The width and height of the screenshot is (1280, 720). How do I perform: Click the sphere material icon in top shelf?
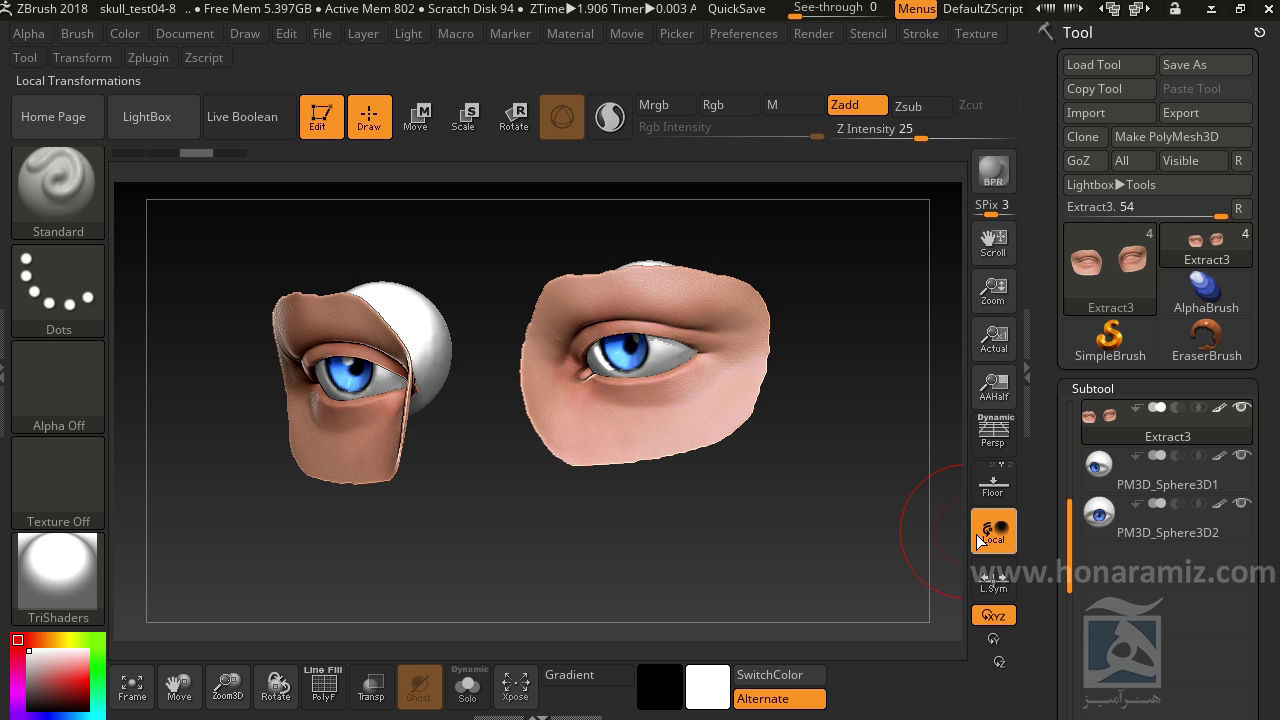click(x=562, y=117)
